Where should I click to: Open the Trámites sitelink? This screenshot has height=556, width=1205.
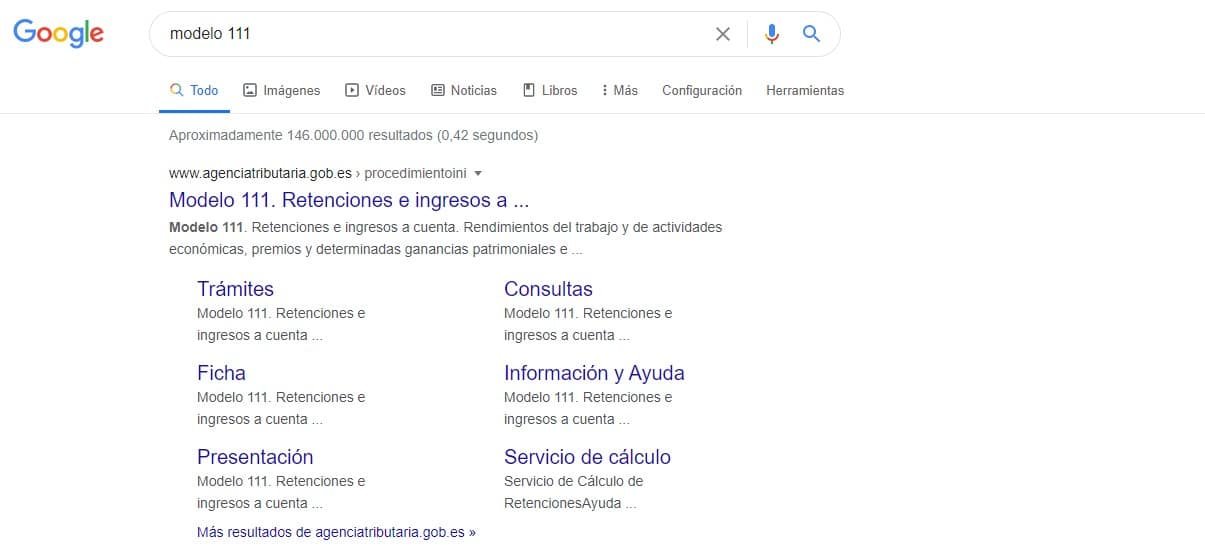pyautogui.click(x=235, y=289)
